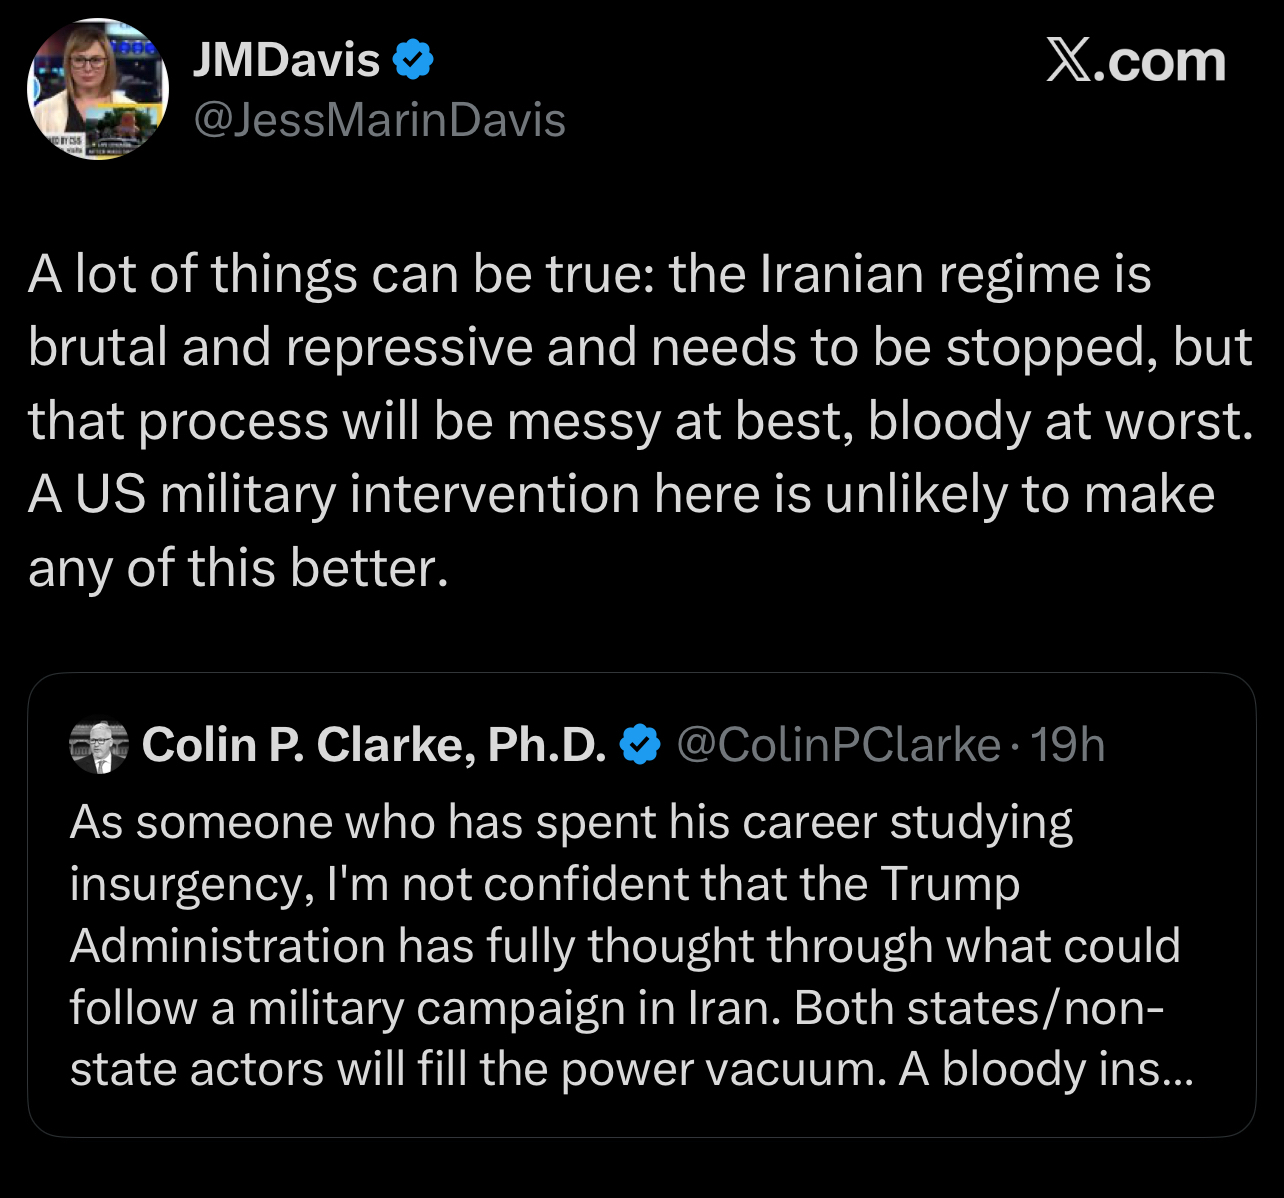
Task: Open JMDavis profile picture
Action: coord(97,89)
